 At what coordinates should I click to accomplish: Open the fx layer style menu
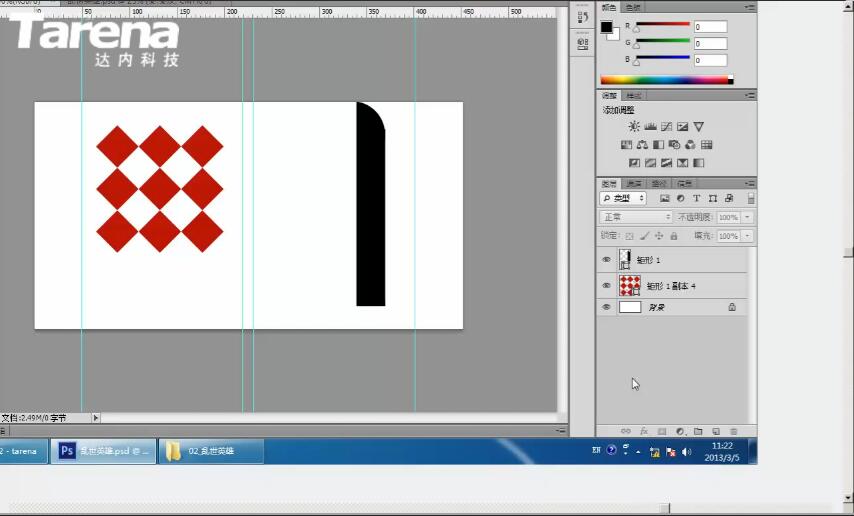coord(644,431)
